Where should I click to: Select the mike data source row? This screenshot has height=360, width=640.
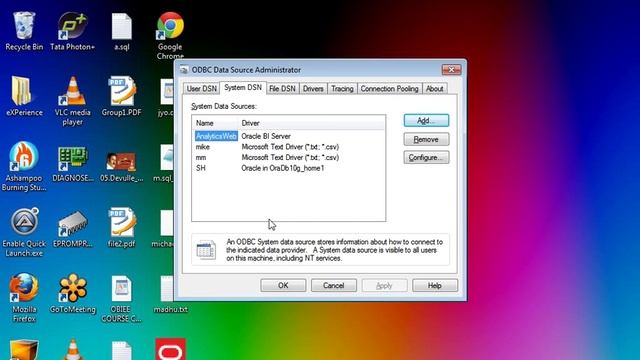point(289,147)
